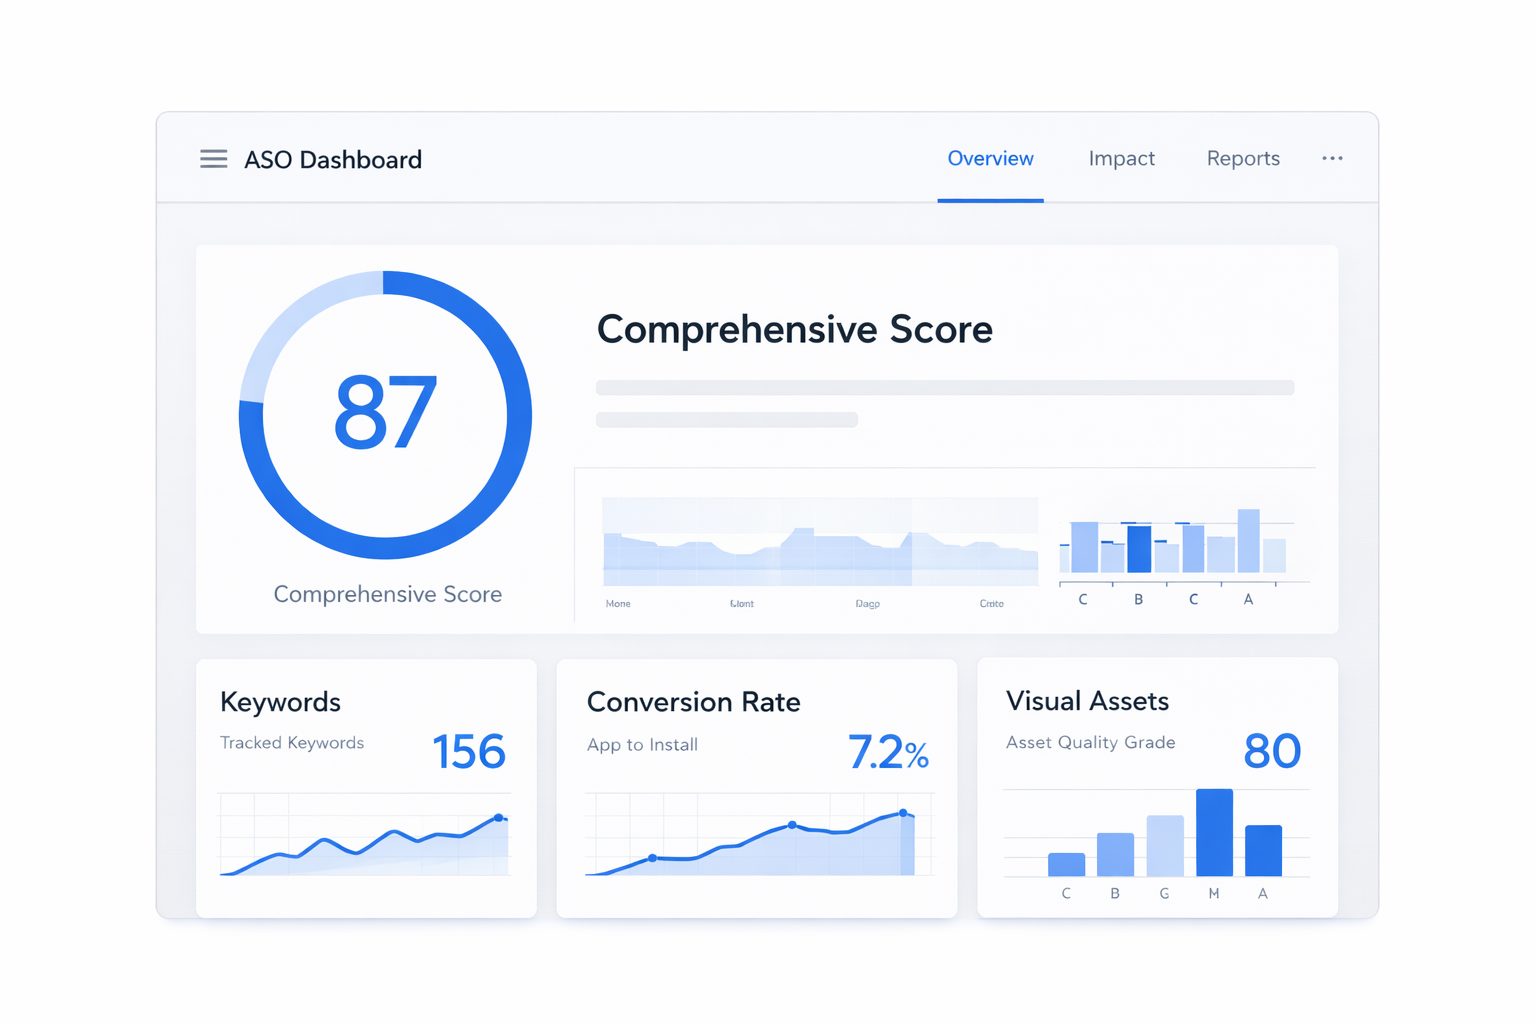The height and width of the screenshot is (1024, 1536).
Task: Click the asset quality grade value 80
Action: (1272, 751)
